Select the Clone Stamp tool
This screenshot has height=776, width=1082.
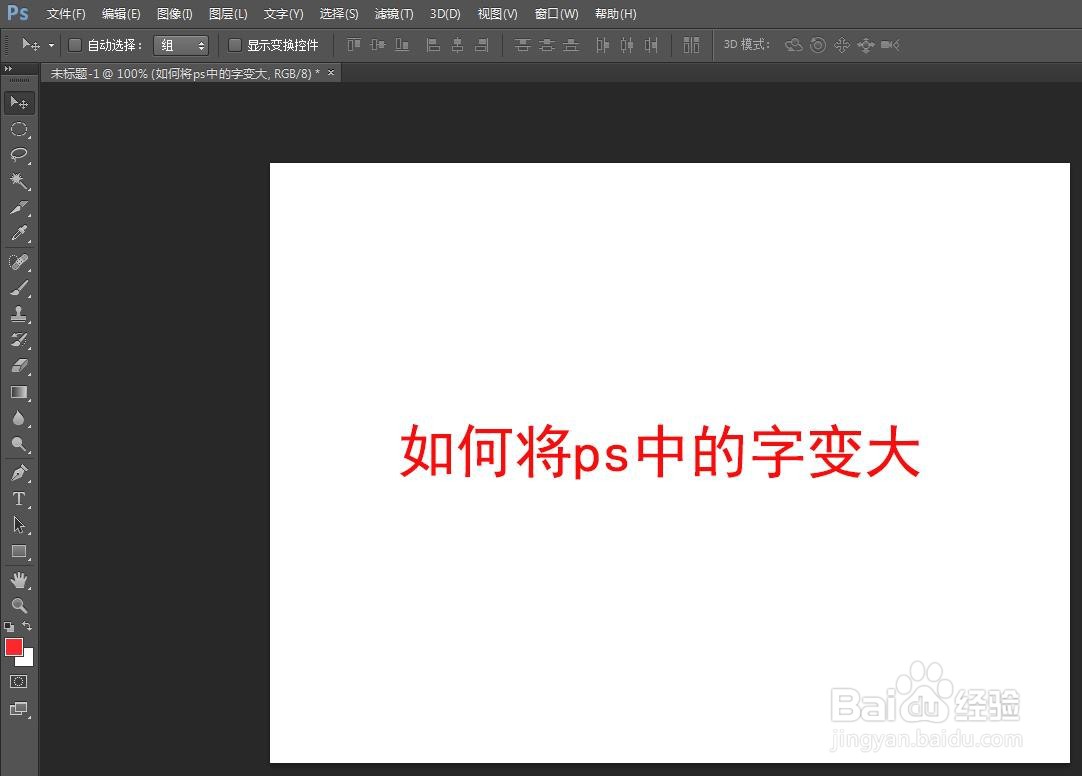[19, 314]
